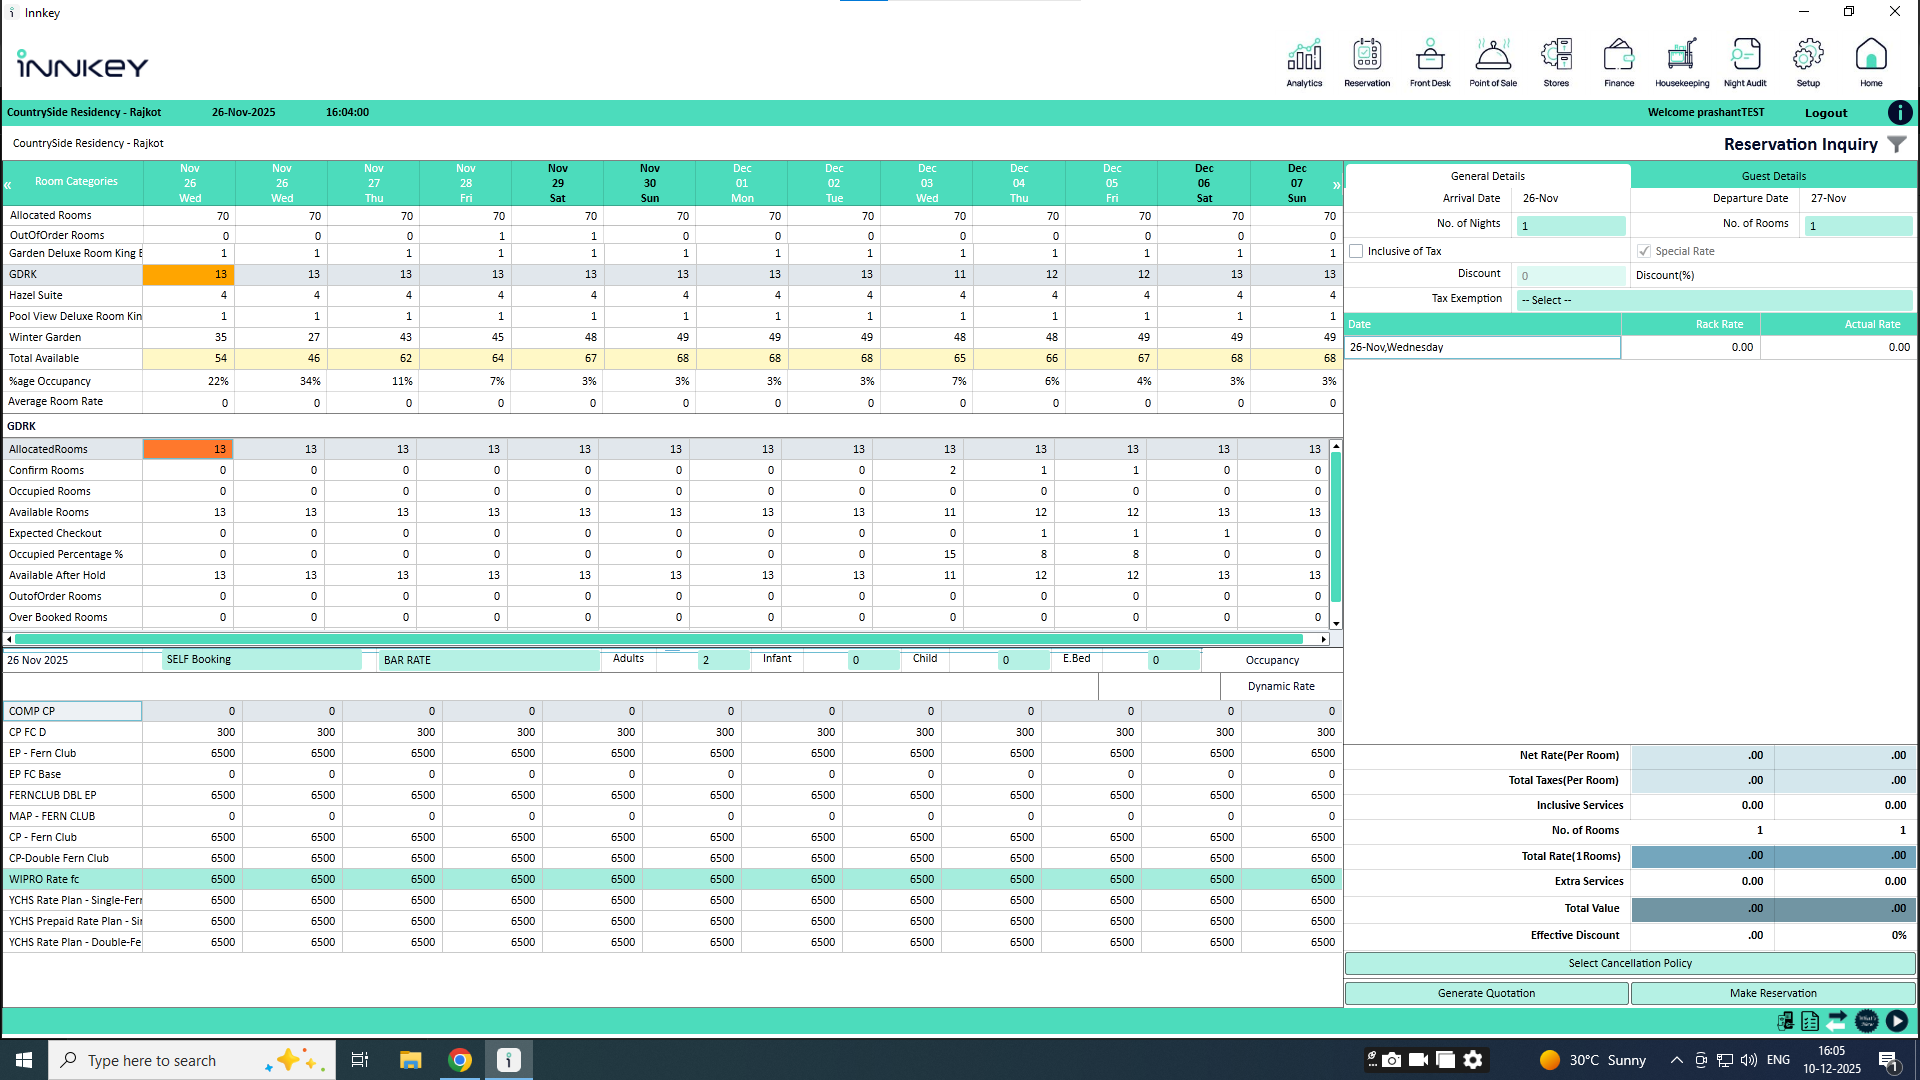Click the Make Reservation button
Screen dimensions: 1920x1080
1774,994
